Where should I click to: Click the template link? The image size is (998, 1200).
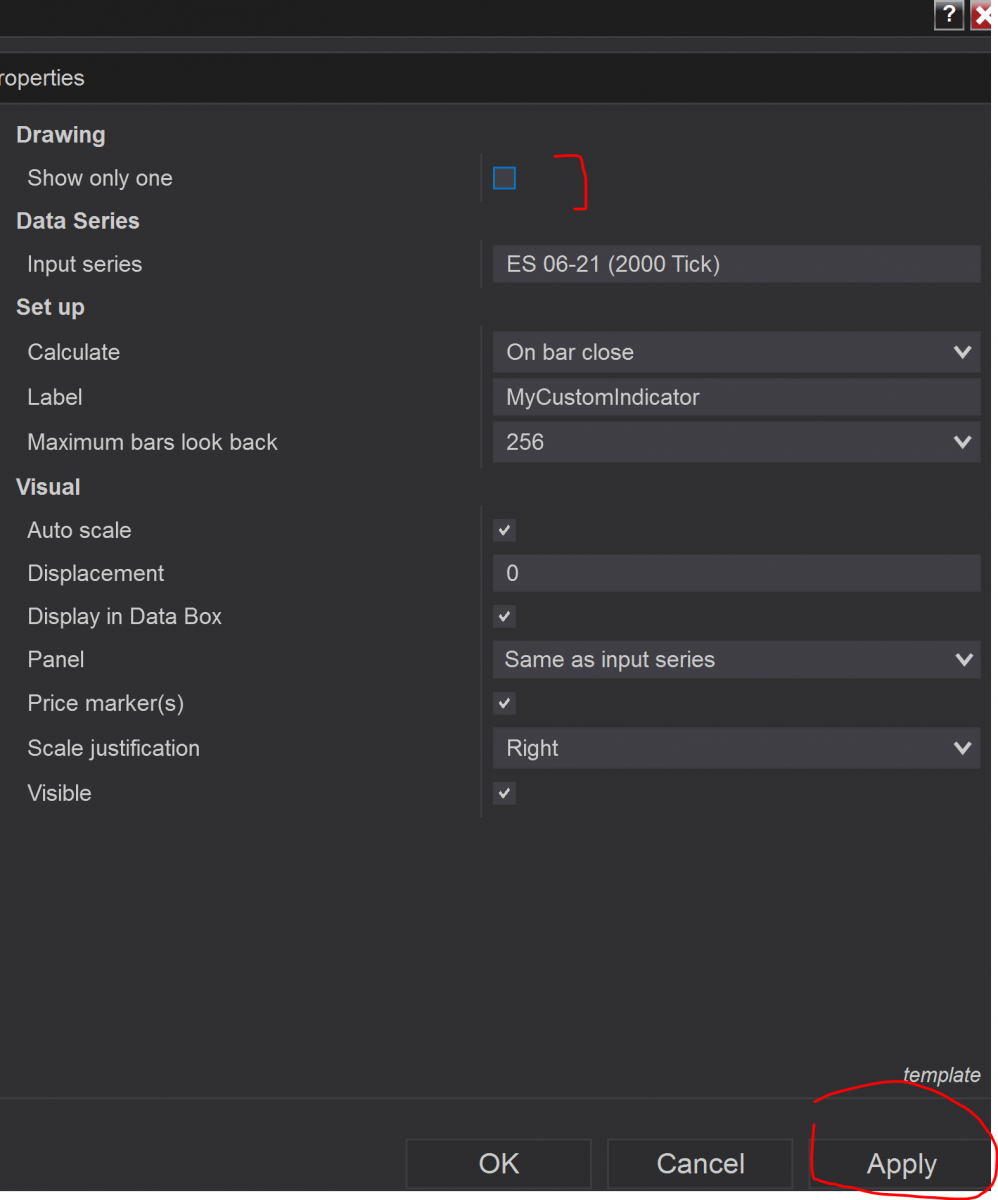941,1075
